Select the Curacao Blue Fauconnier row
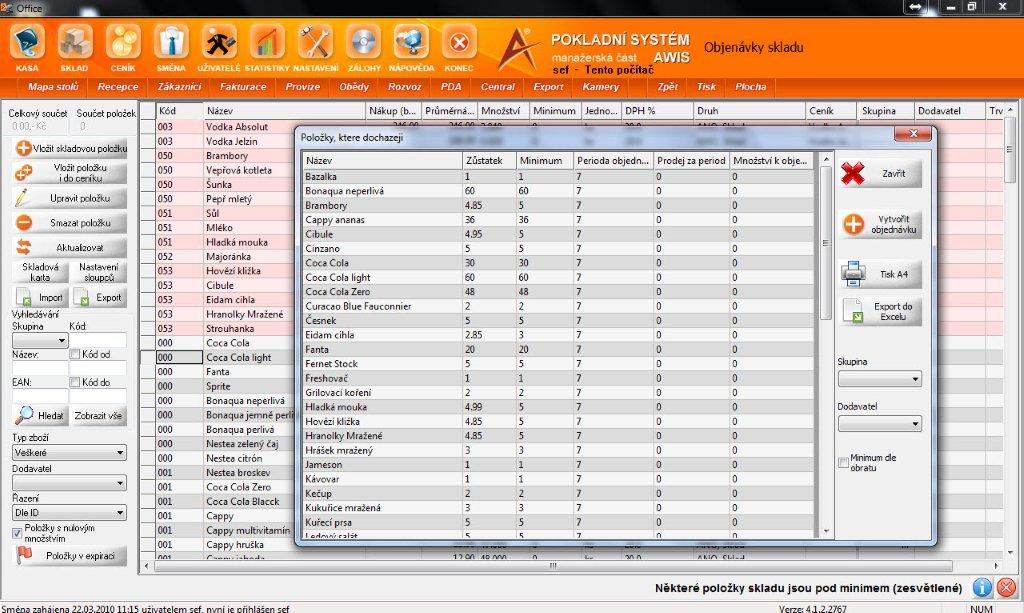The height and width of the screenshot is (613, 1024). (559, 306)
